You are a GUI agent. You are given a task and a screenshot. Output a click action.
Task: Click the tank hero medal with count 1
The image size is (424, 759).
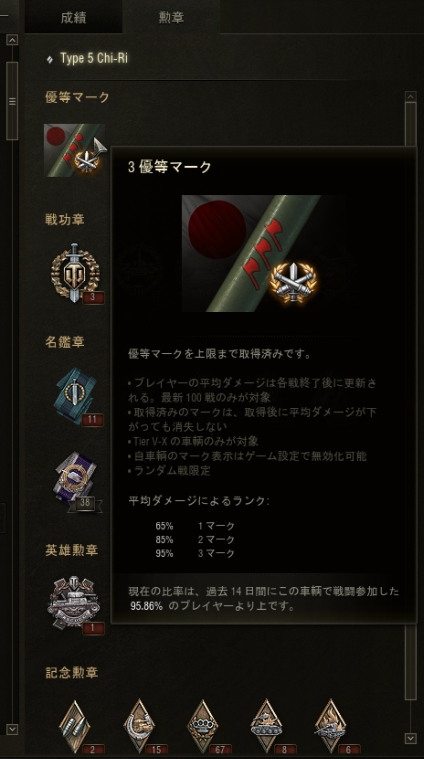pyautogui.click(x=75, y=605)
